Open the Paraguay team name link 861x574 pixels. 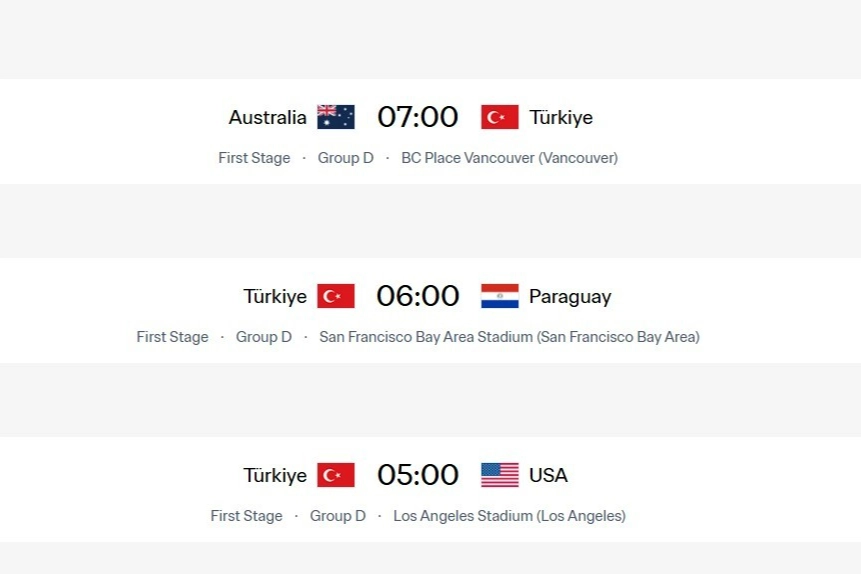pos(569,296)
